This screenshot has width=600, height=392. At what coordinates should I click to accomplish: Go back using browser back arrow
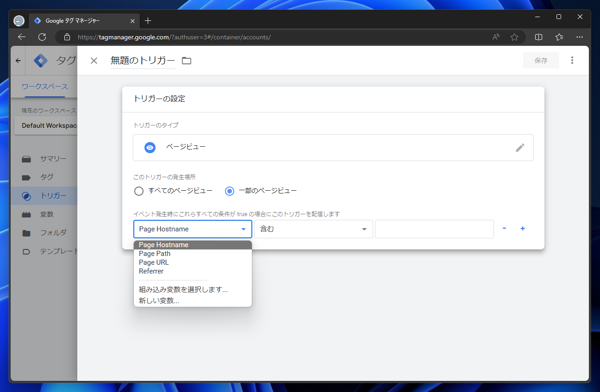pyautogui.click(x=21, y=37)
